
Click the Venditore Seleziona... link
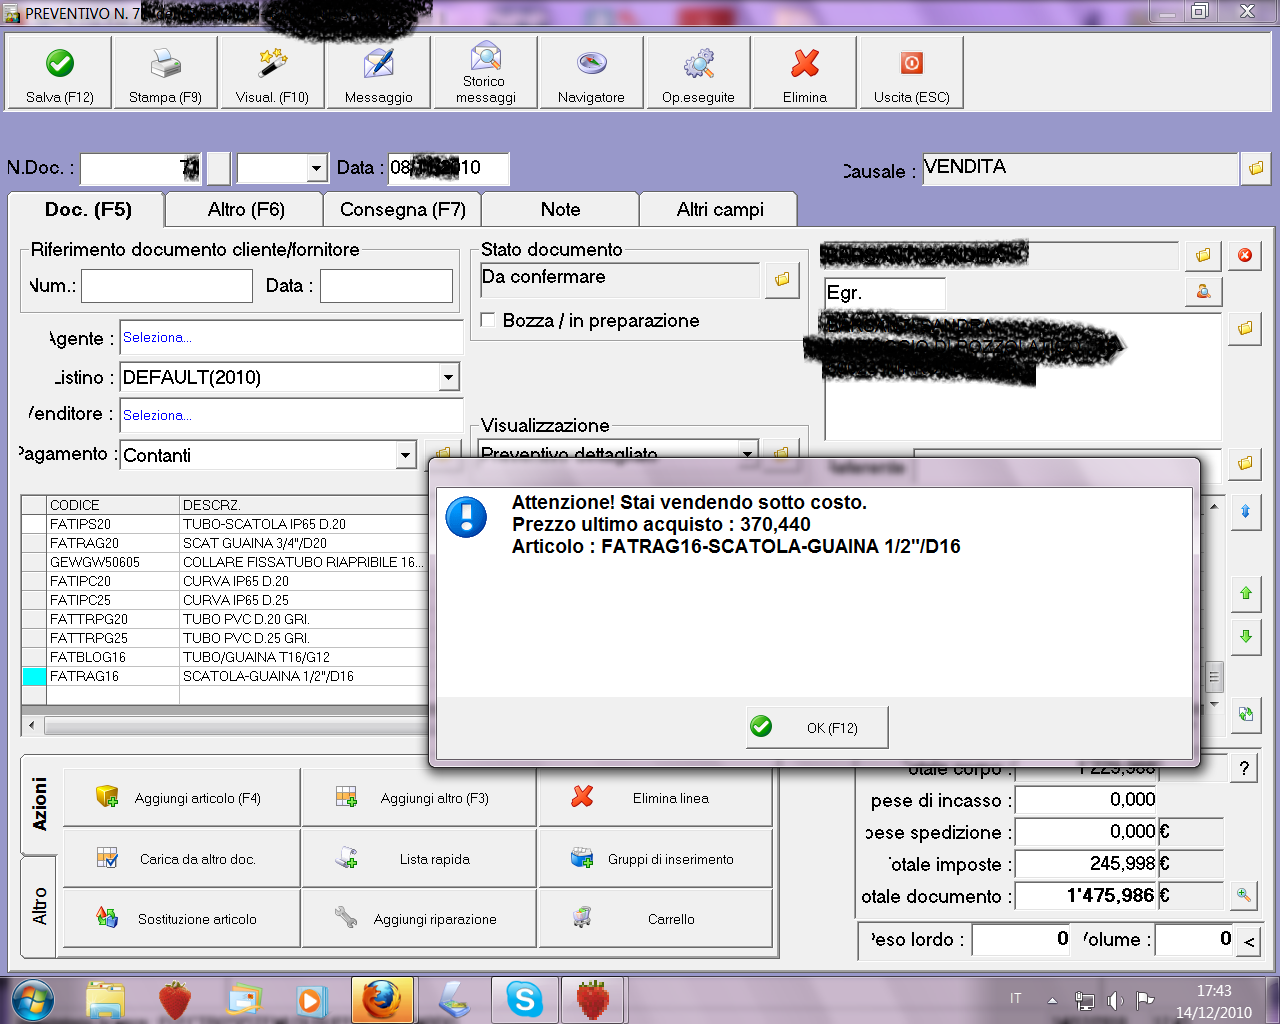[x=157, y=415]
